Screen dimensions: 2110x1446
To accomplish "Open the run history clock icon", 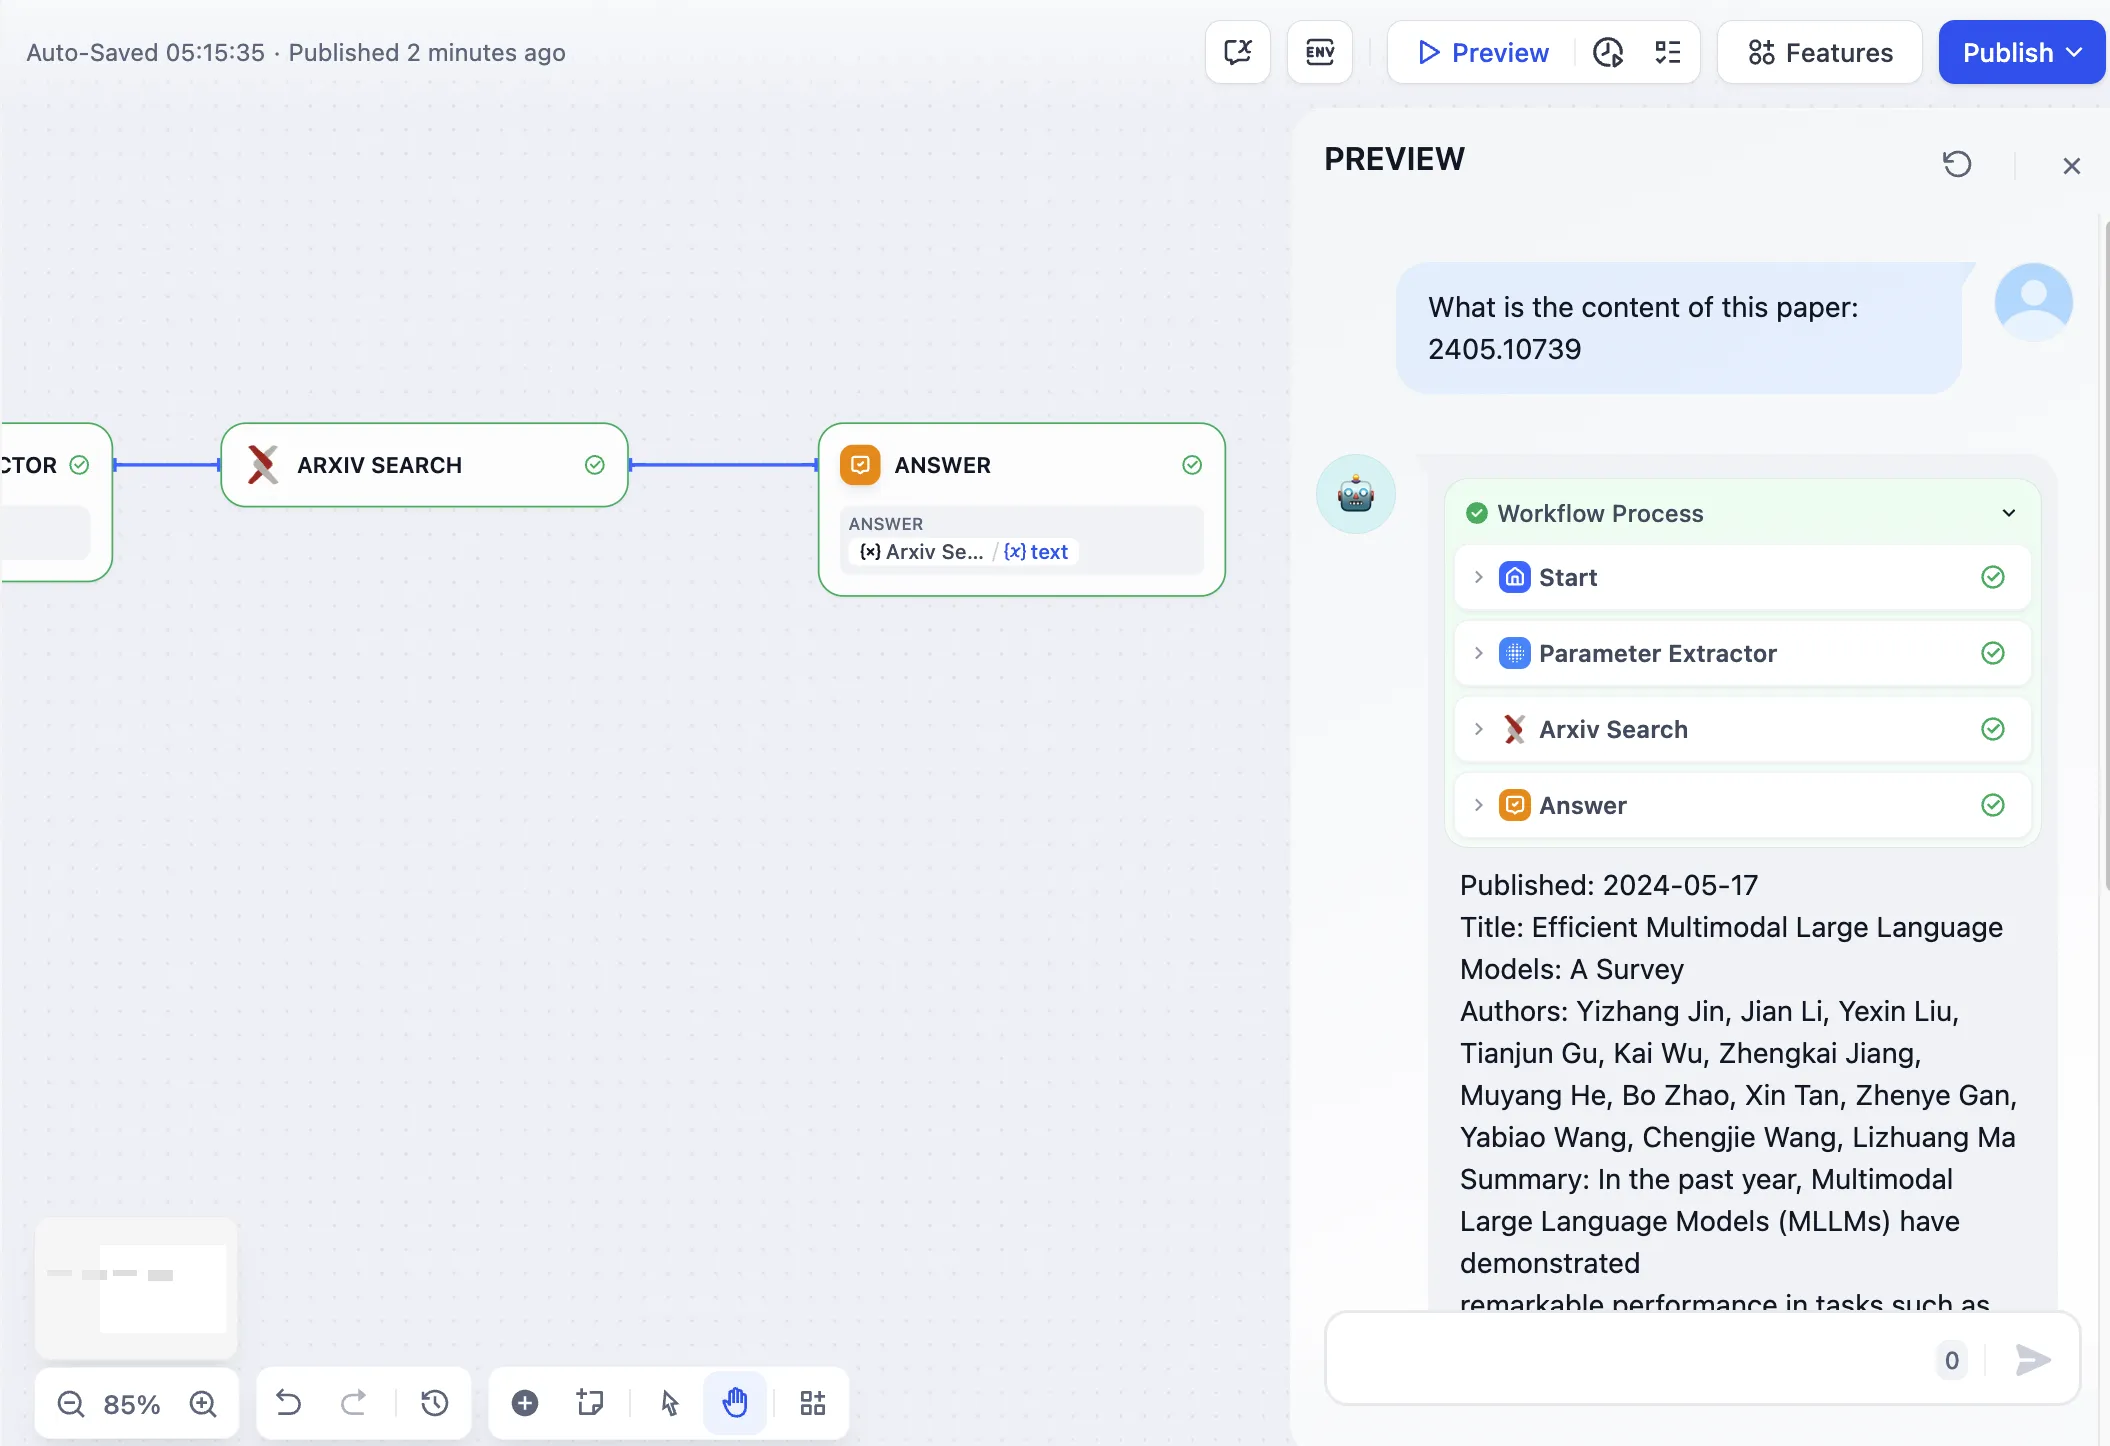I will pyautogui.click(x=1607, y=52).
